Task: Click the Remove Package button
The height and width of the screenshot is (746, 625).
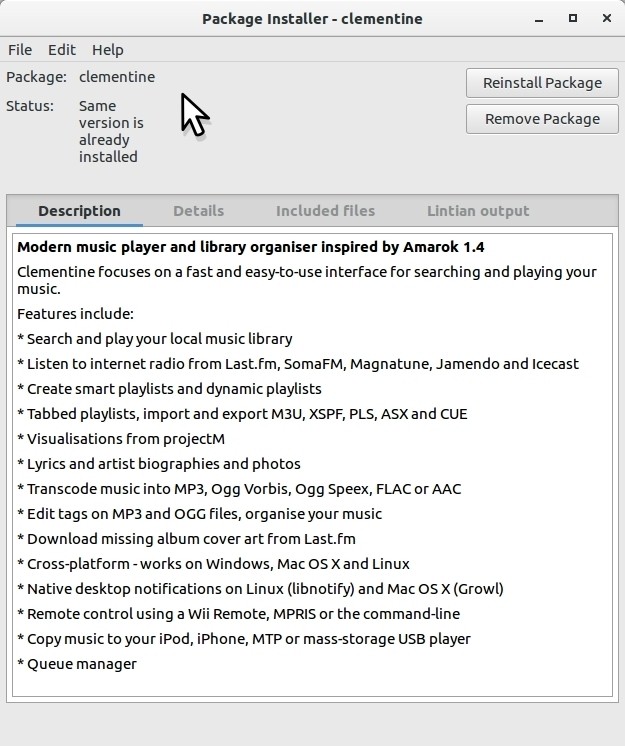Action: 542,119
